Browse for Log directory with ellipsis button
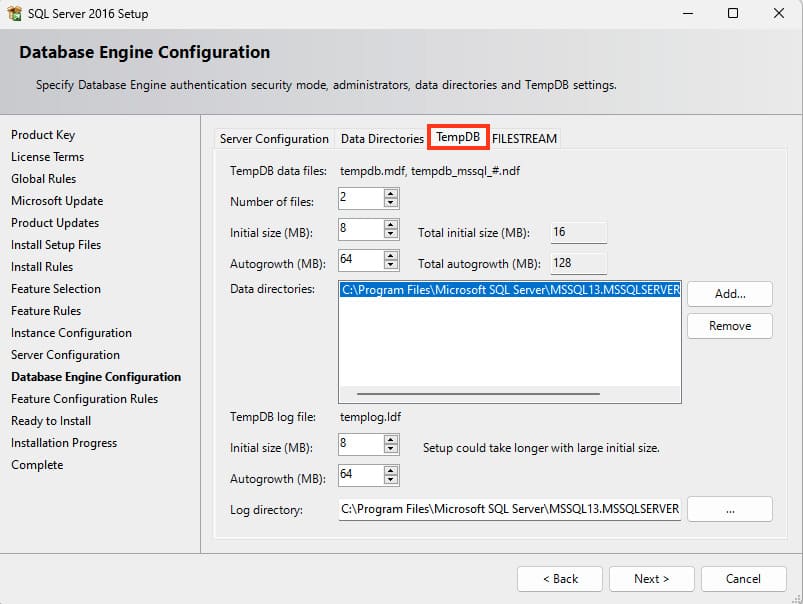 [730, 509]
